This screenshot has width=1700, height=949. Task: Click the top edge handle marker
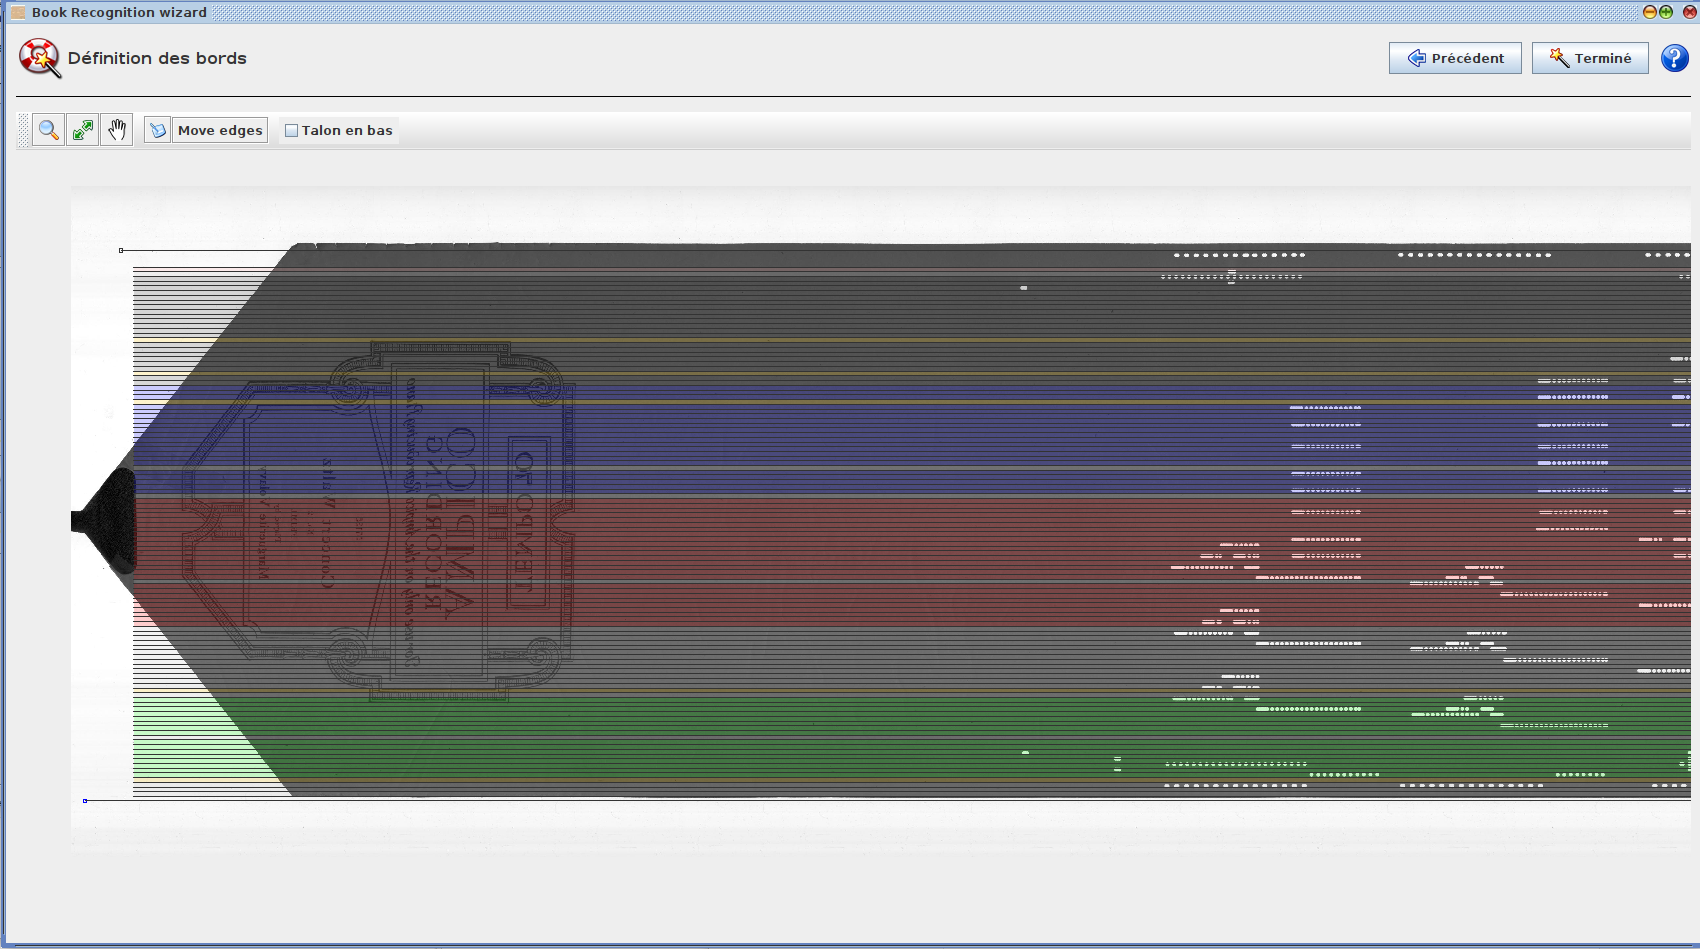click(121, 250)
